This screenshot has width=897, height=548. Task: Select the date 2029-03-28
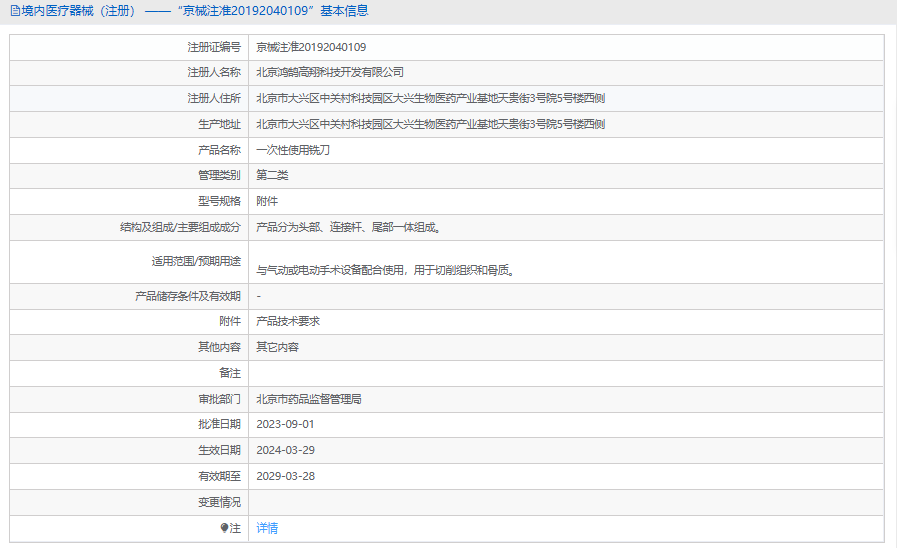pos(285,476)
